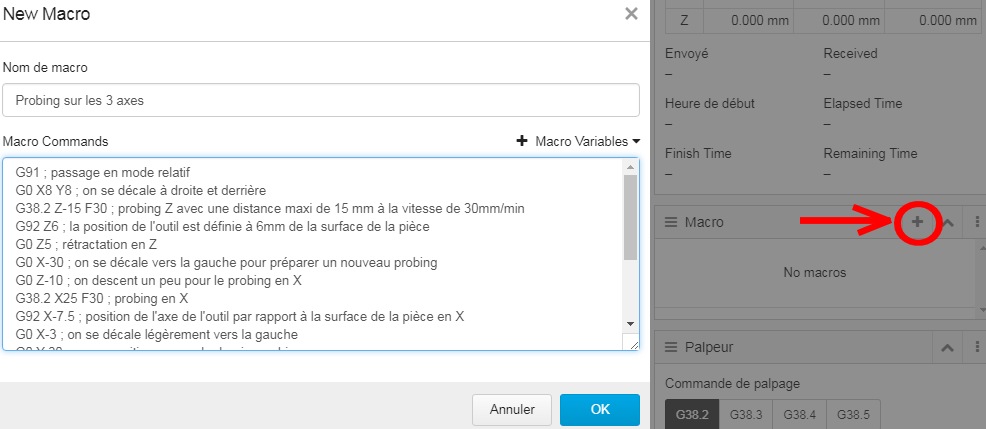Click the plus icon to add macro
Image resolution: width=986 pixels, height=429 pixels.
click(917, 222)
